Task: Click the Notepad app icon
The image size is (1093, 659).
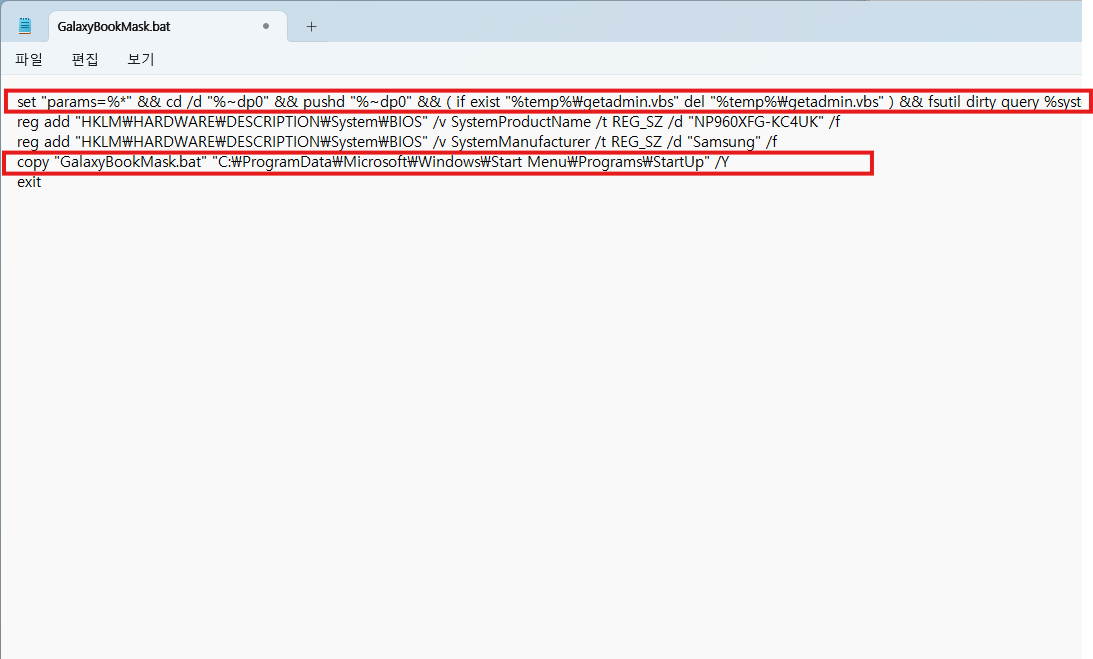Action: pyautogui.click(x=25, y=26)
